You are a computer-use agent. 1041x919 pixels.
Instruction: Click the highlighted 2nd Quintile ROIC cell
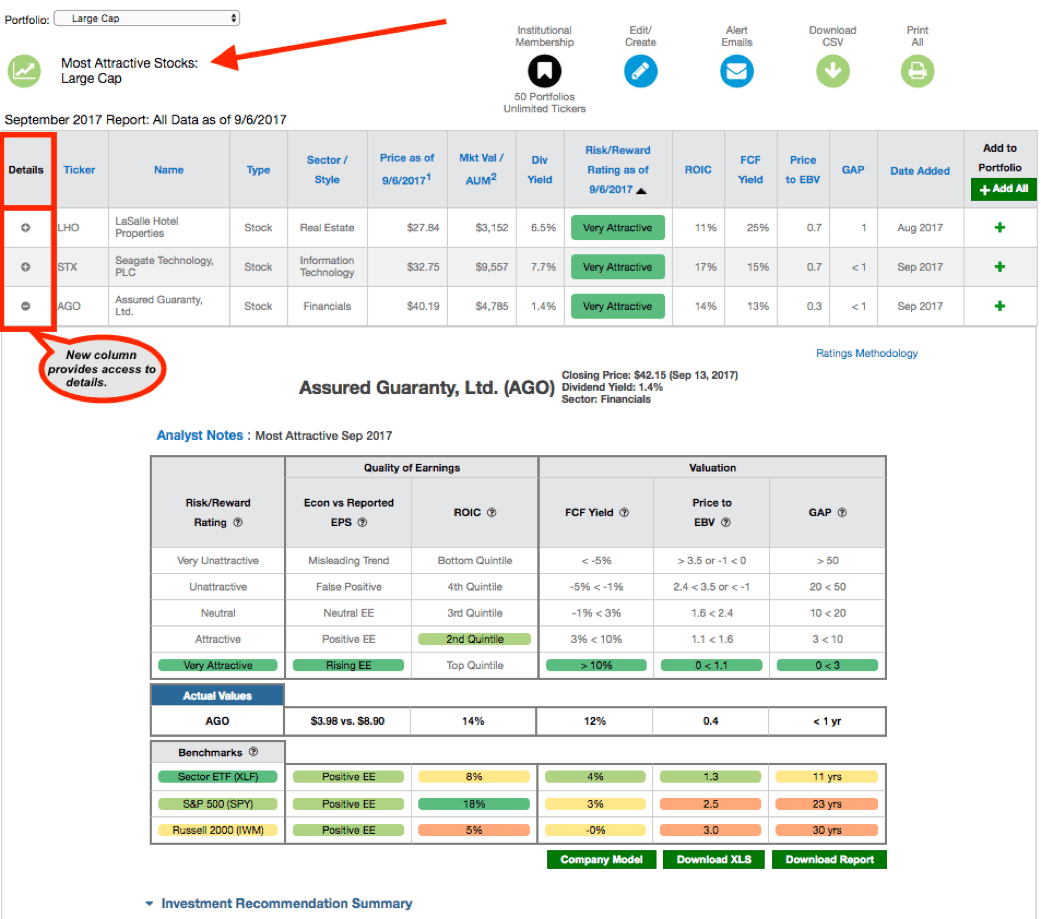475,639
